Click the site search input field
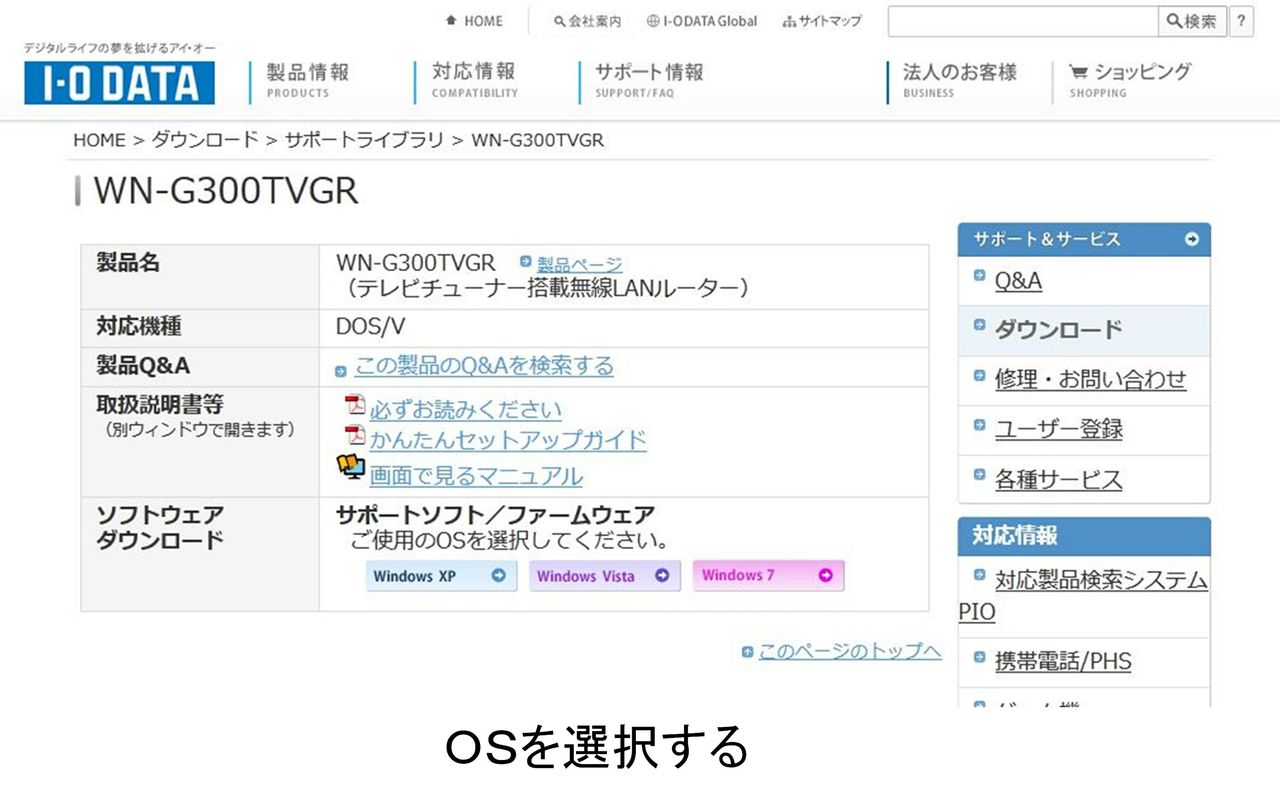 (x=1023, y=21)
